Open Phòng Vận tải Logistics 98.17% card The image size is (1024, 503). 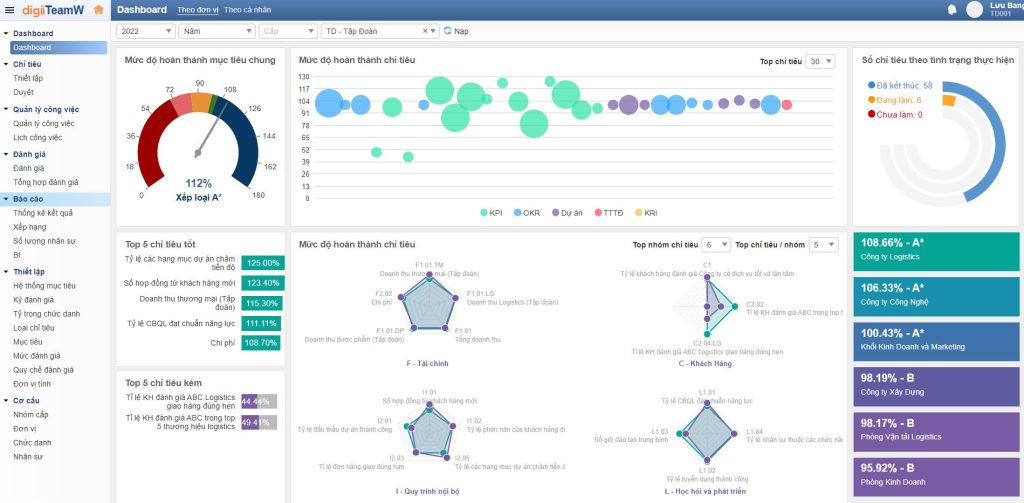pos(936,432)
